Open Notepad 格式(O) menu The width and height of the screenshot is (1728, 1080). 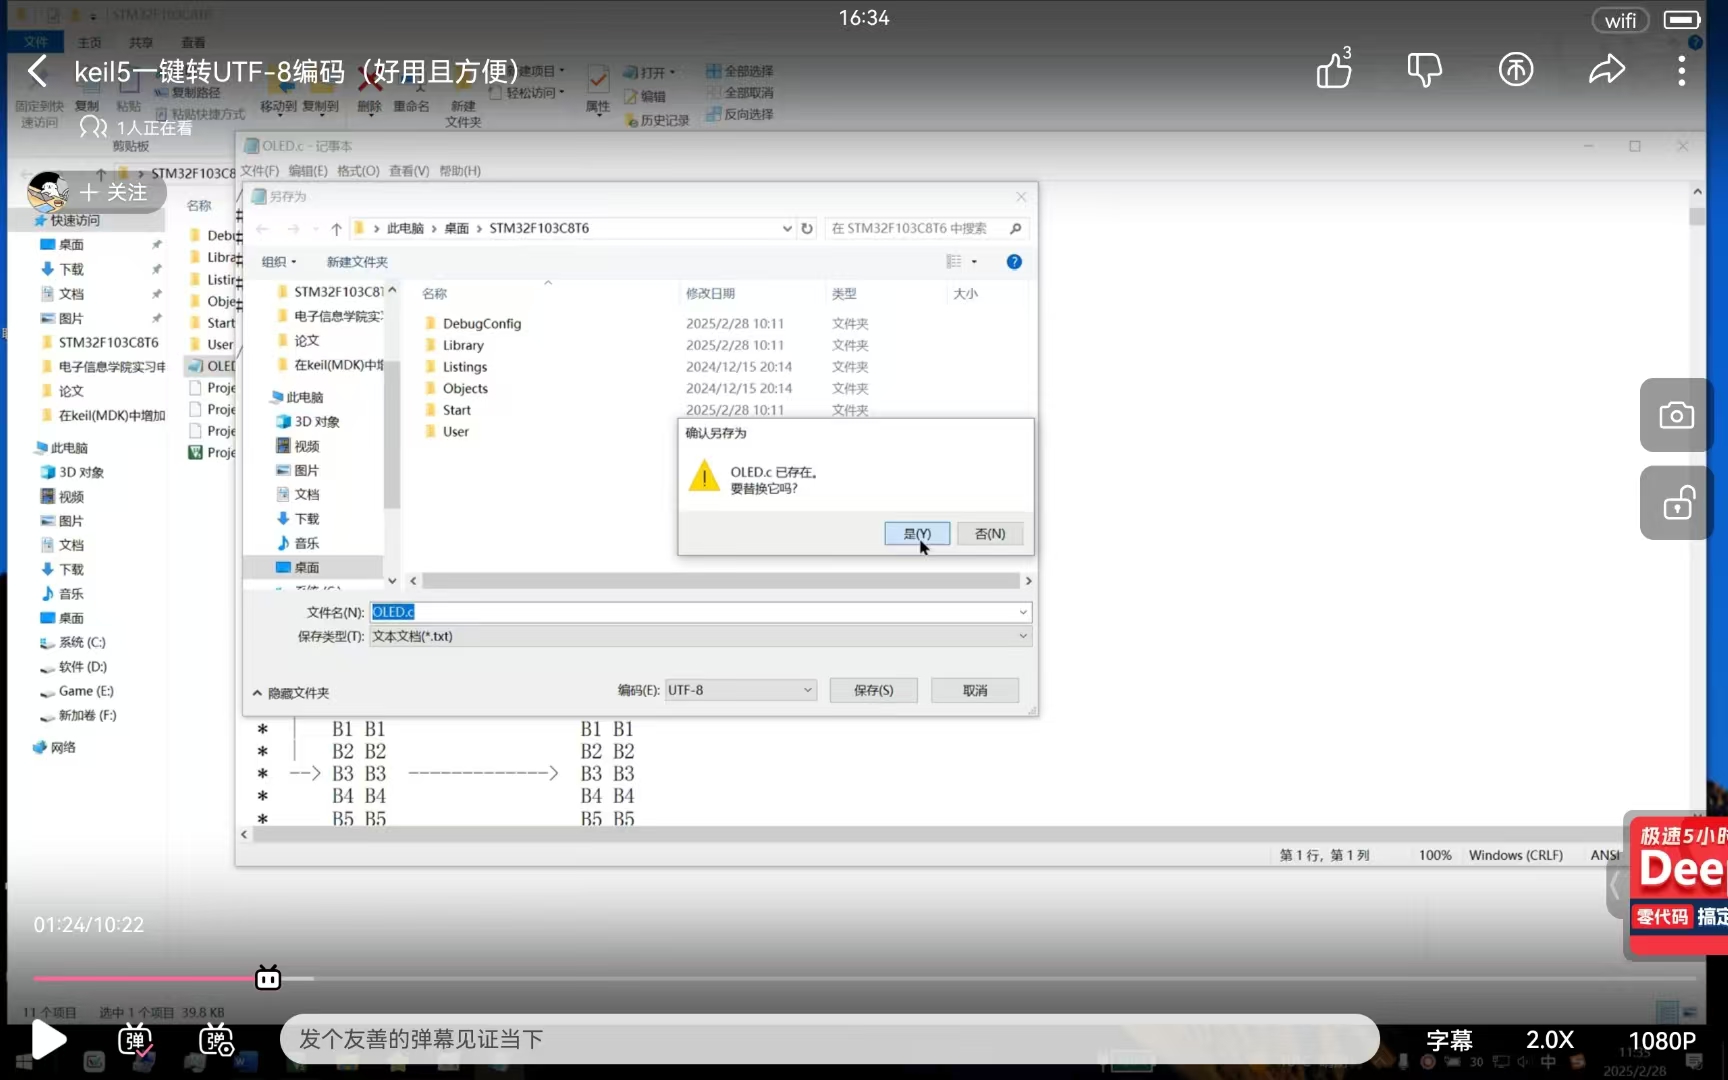point(358,171)
